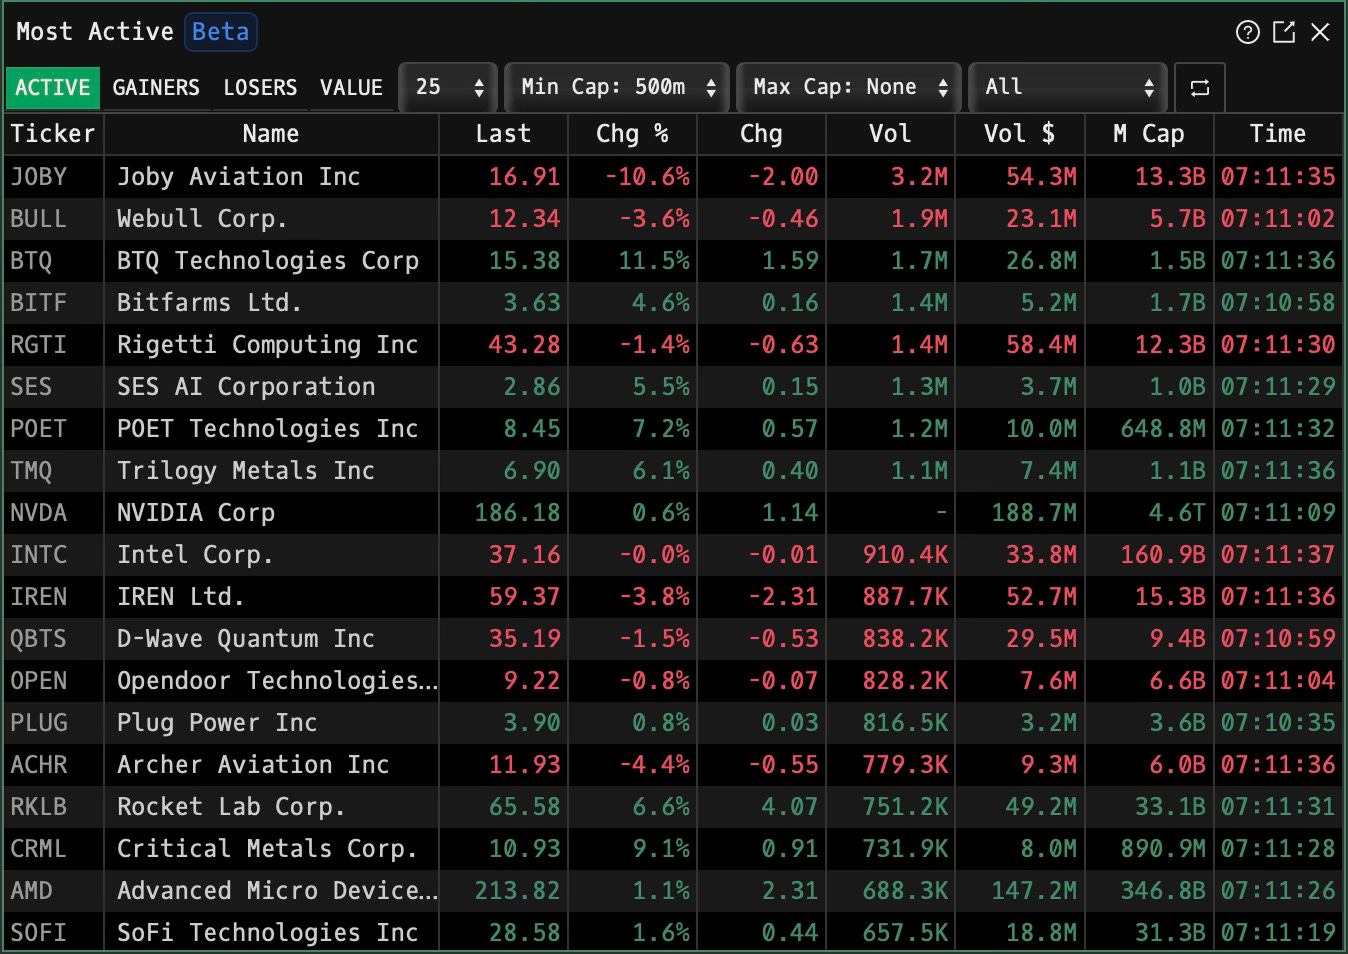Select the BULL ticker
This screenshot has width=1348, height=954.
click(x=38, y=219)
